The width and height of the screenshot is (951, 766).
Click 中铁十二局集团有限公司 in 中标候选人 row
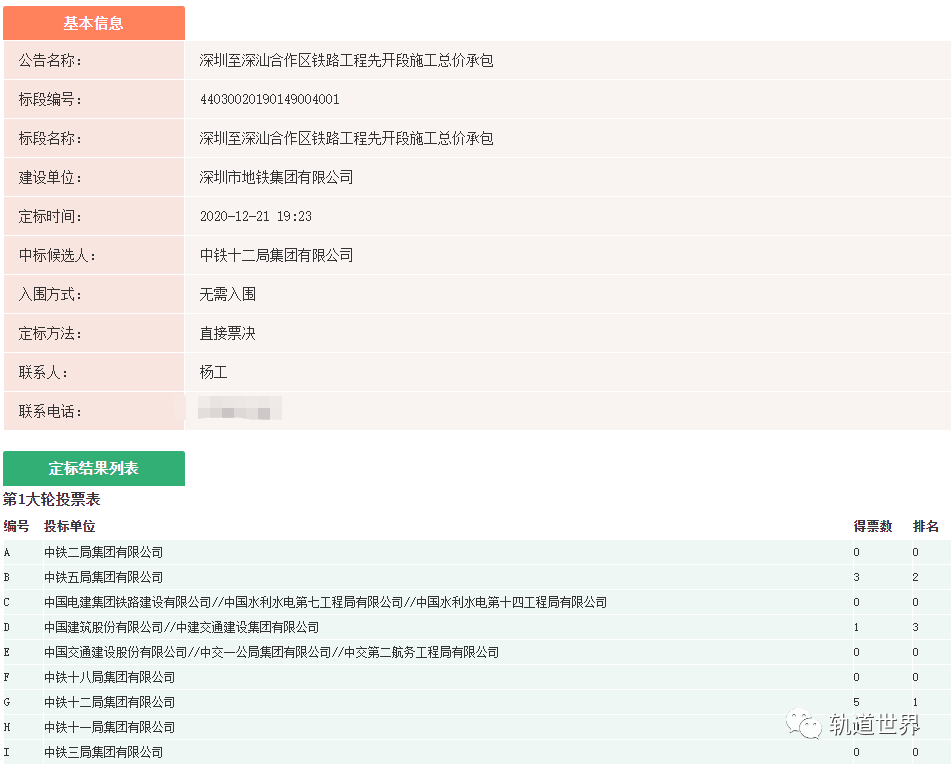(x=277, y=255)
